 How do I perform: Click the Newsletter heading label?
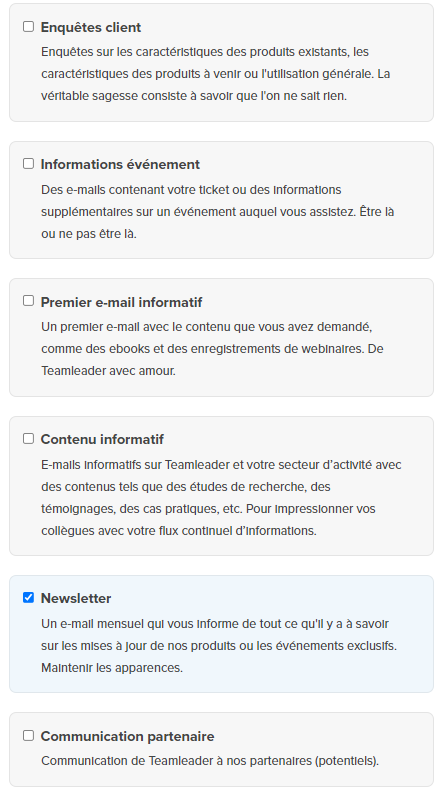tap(76, 598)
